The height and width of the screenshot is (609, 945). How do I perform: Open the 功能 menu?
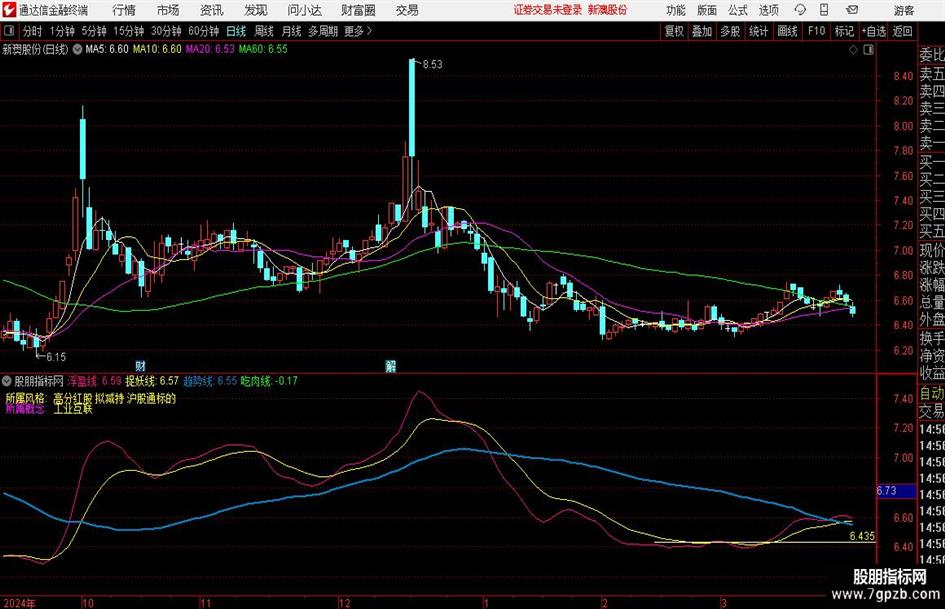pos(676,10)
